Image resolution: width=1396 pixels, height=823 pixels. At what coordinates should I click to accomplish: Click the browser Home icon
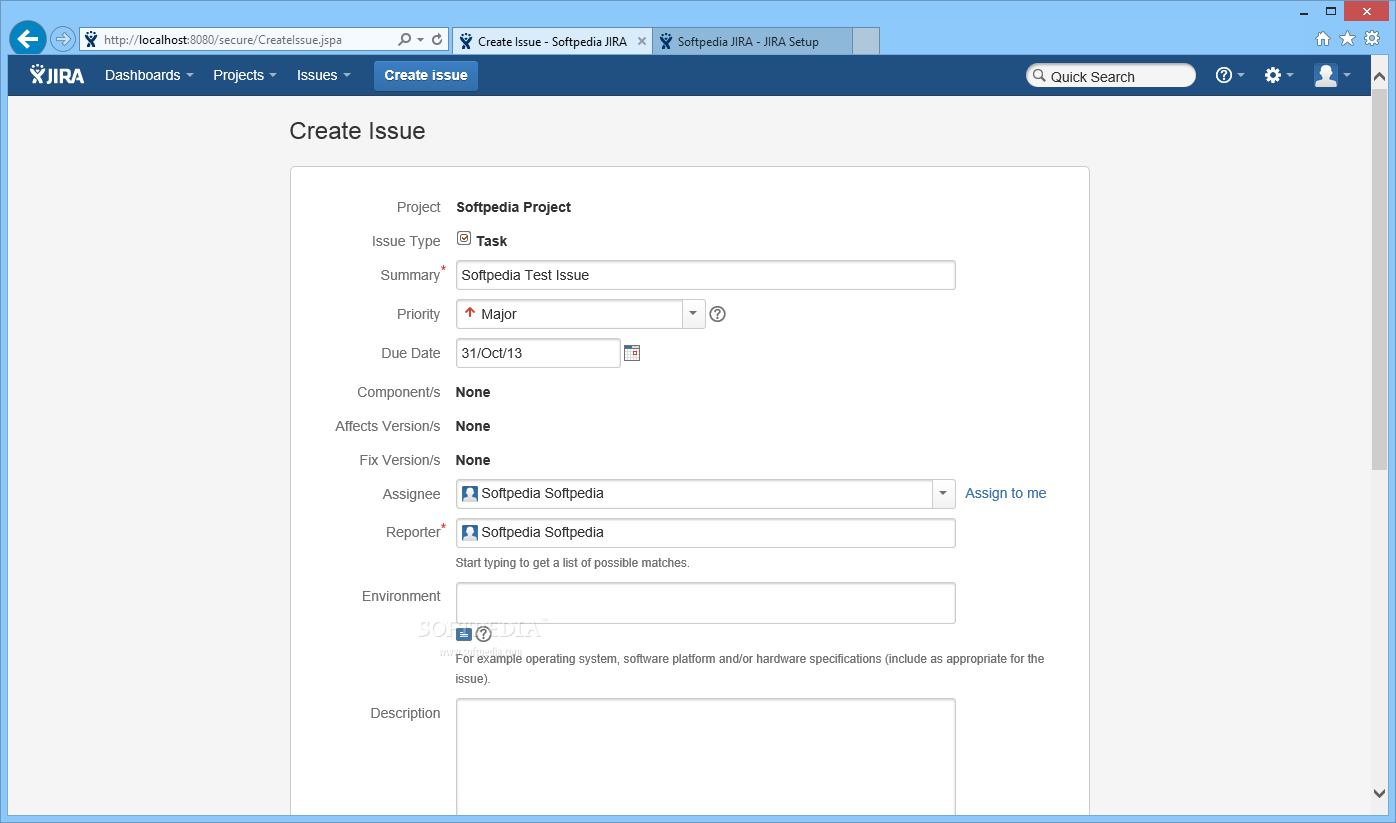click(x=1323, y=39)
